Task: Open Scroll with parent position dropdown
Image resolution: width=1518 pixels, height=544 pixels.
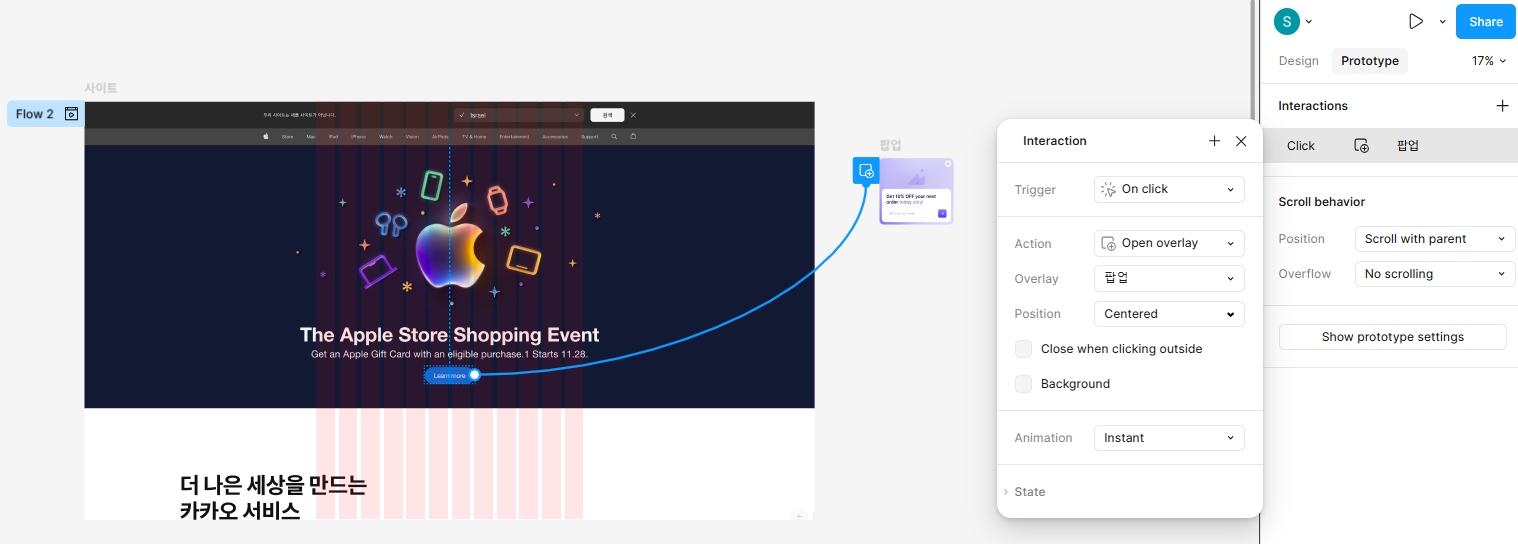Action: pyautogui.click(x=1435, y=239)
